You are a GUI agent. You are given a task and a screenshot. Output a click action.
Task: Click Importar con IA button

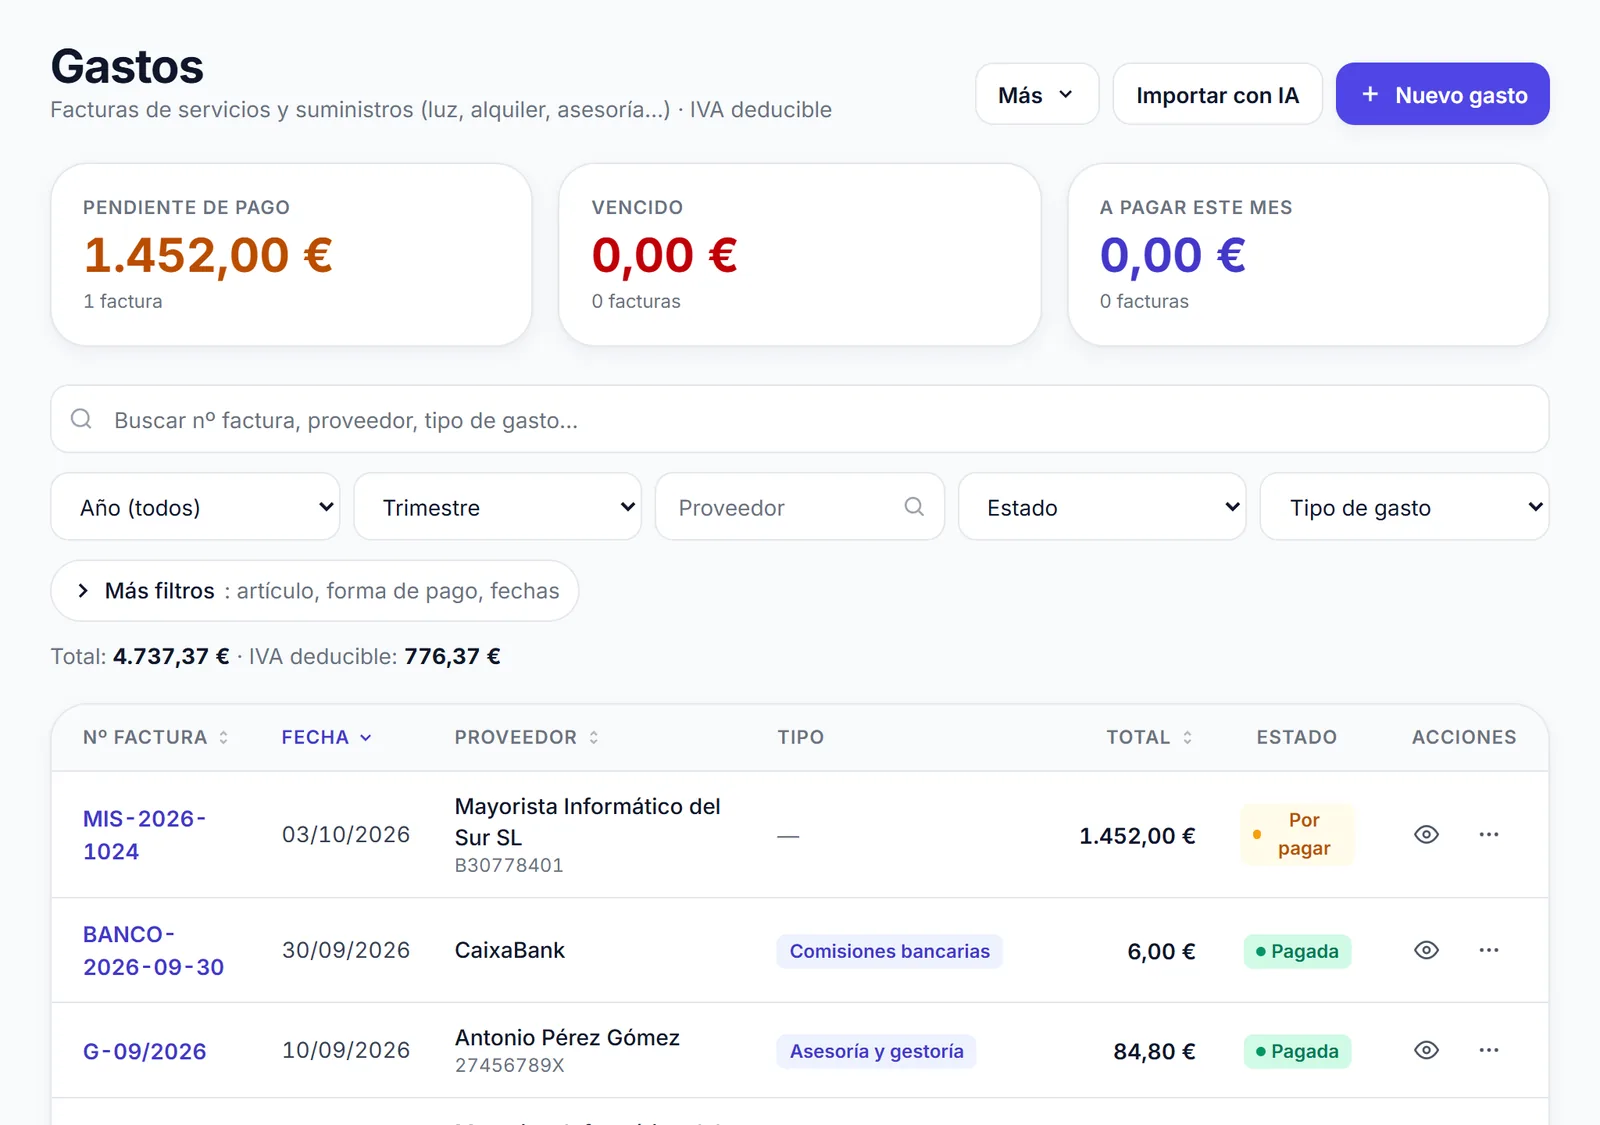coord(1217,95)
